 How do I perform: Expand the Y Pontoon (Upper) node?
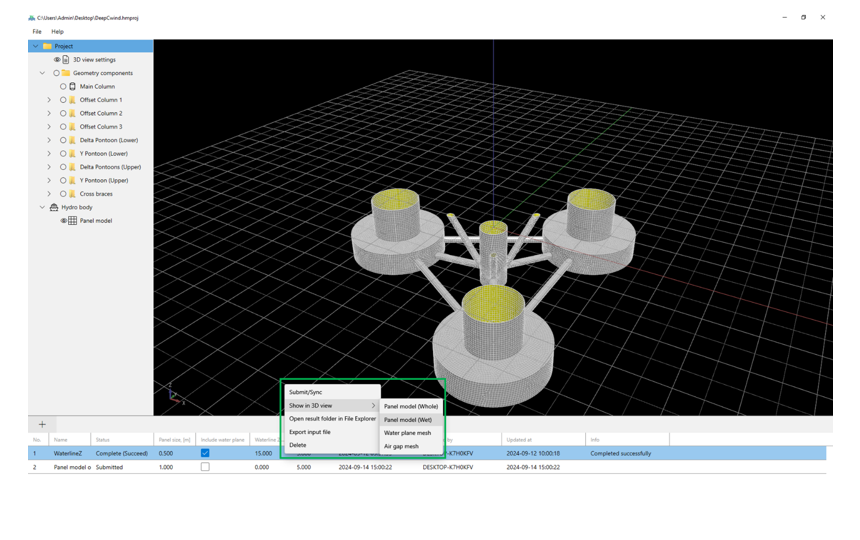(x=49, y=180)
